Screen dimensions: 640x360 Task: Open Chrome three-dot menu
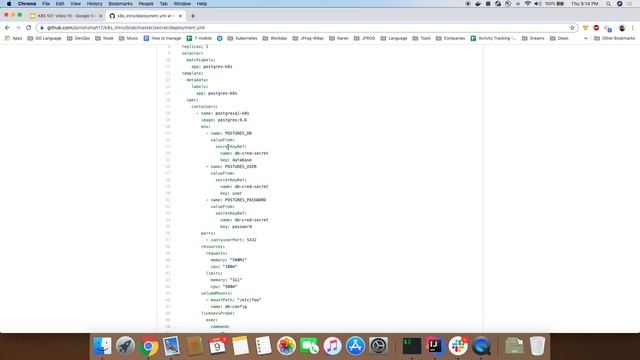[633, 28]
